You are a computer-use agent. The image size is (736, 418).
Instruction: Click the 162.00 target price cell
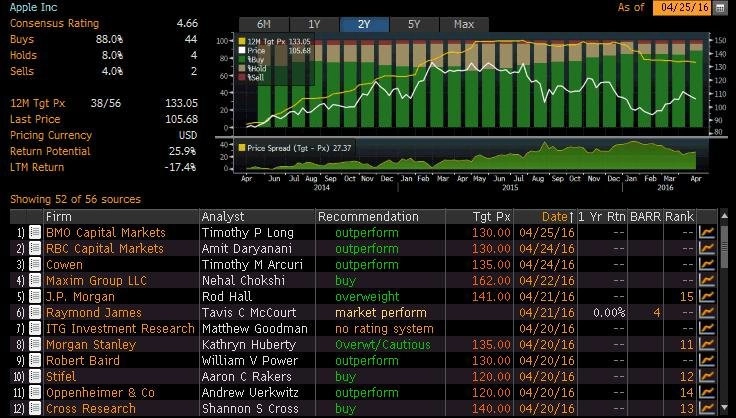pos(491,281)
